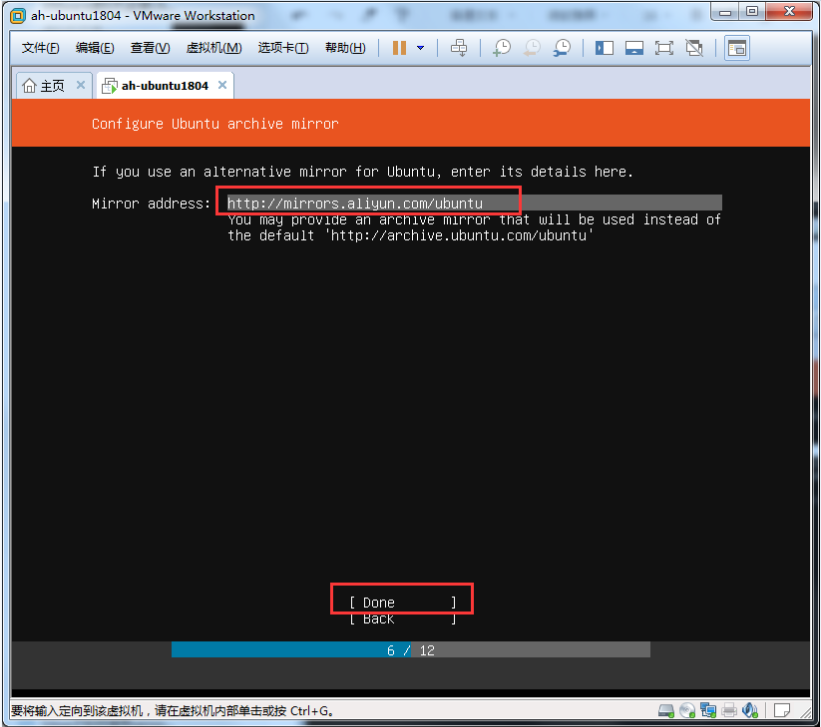Expand the power options dropdown arrow
821x727 pixels.
[421, 48]
